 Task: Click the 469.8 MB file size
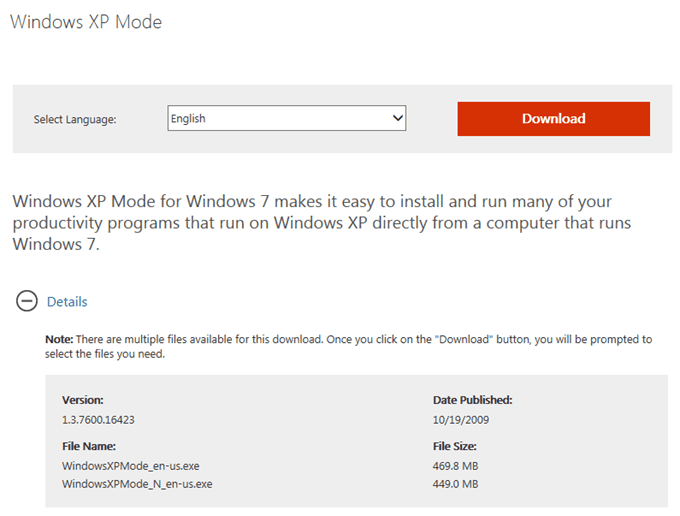pyautogui.click(x=455, y=465)
